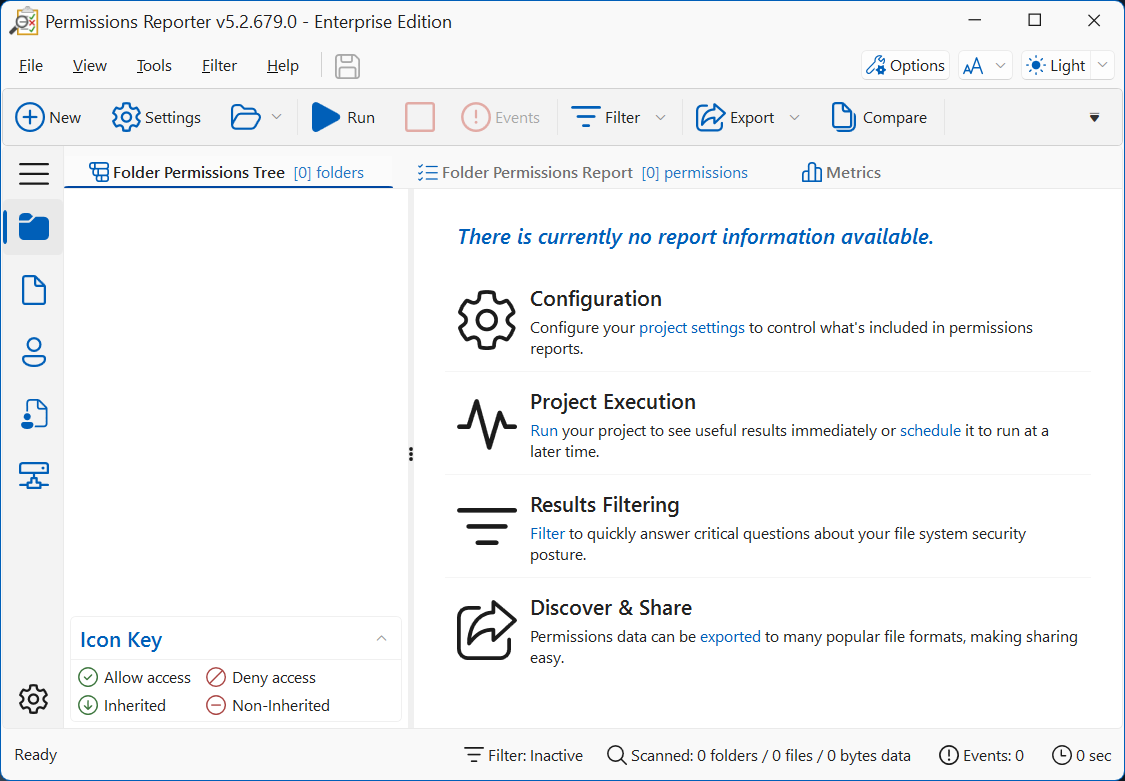Open the file owner sidebar icon
Screen dimensions: 1125x781
(x=34, y=414)
